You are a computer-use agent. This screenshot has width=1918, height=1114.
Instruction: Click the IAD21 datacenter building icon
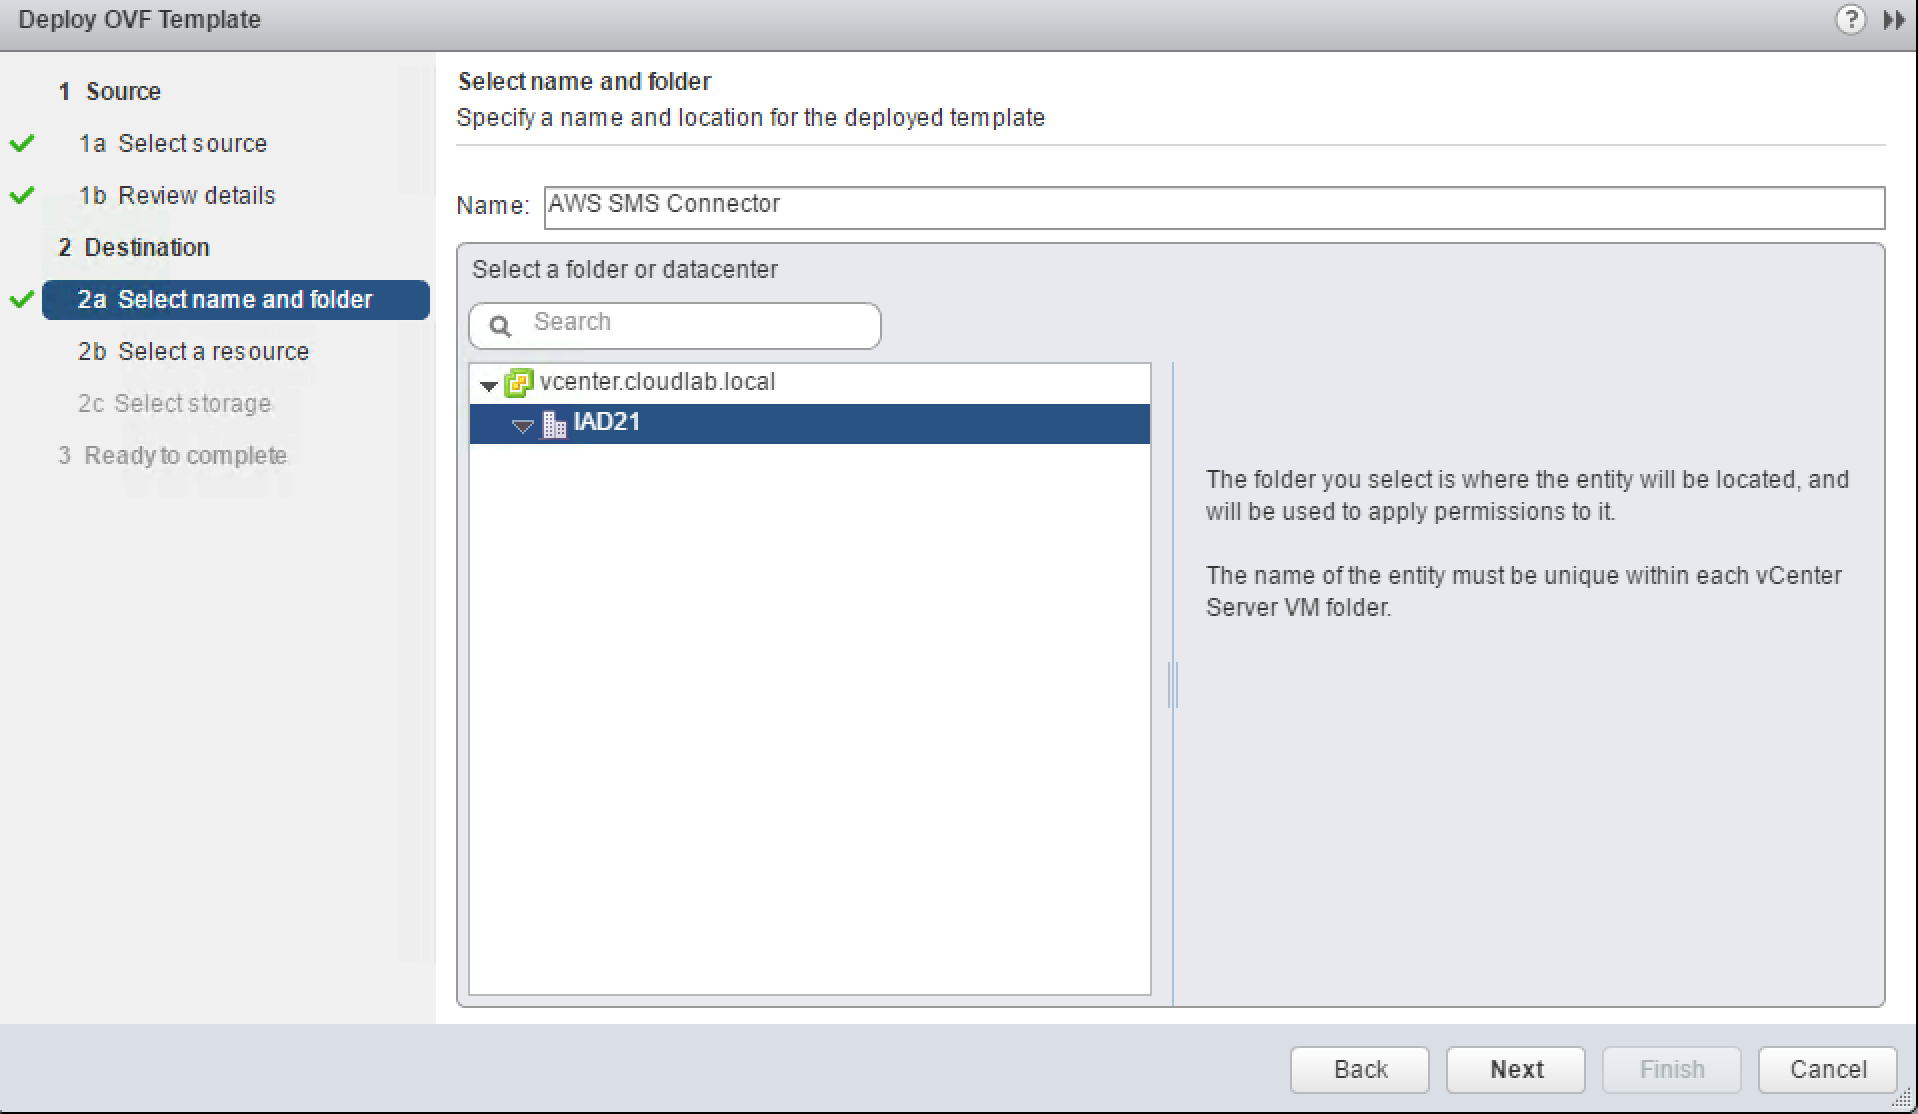click(x=554, y=423)
